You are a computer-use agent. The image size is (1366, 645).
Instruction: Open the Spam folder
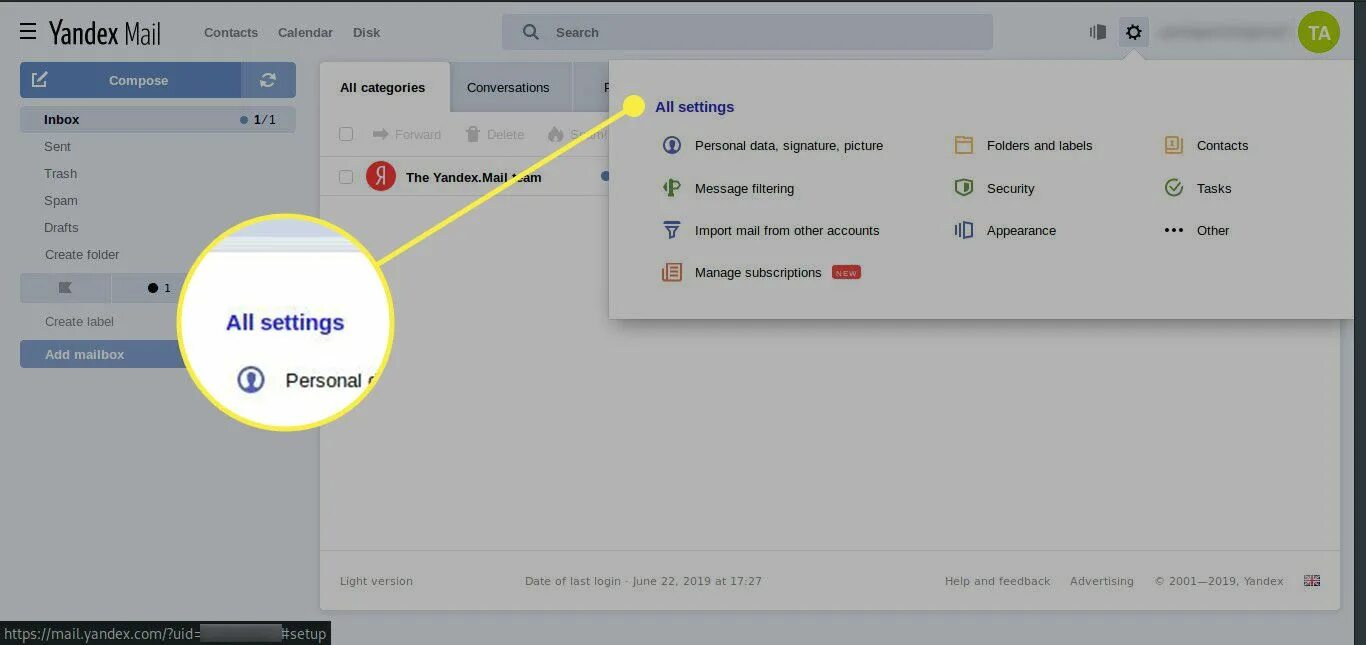tap(61, 200)
